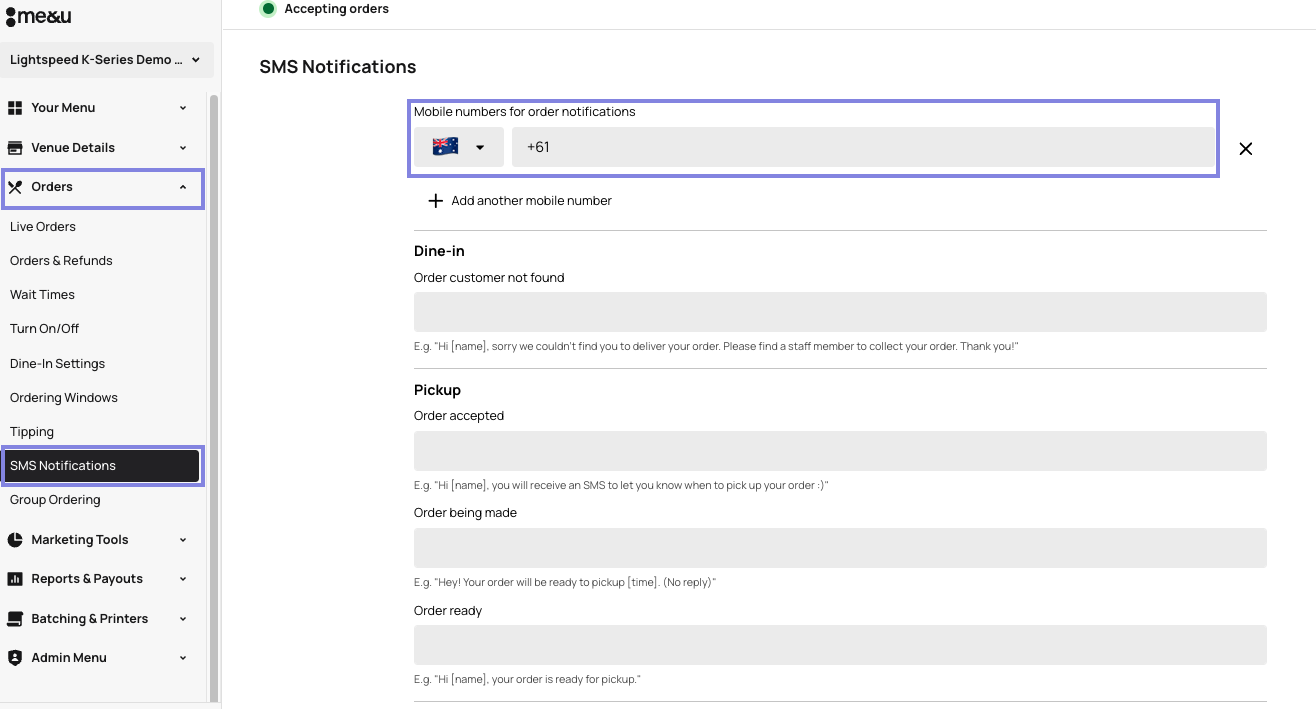Open the Tipping settings page

tap(31, 431)
